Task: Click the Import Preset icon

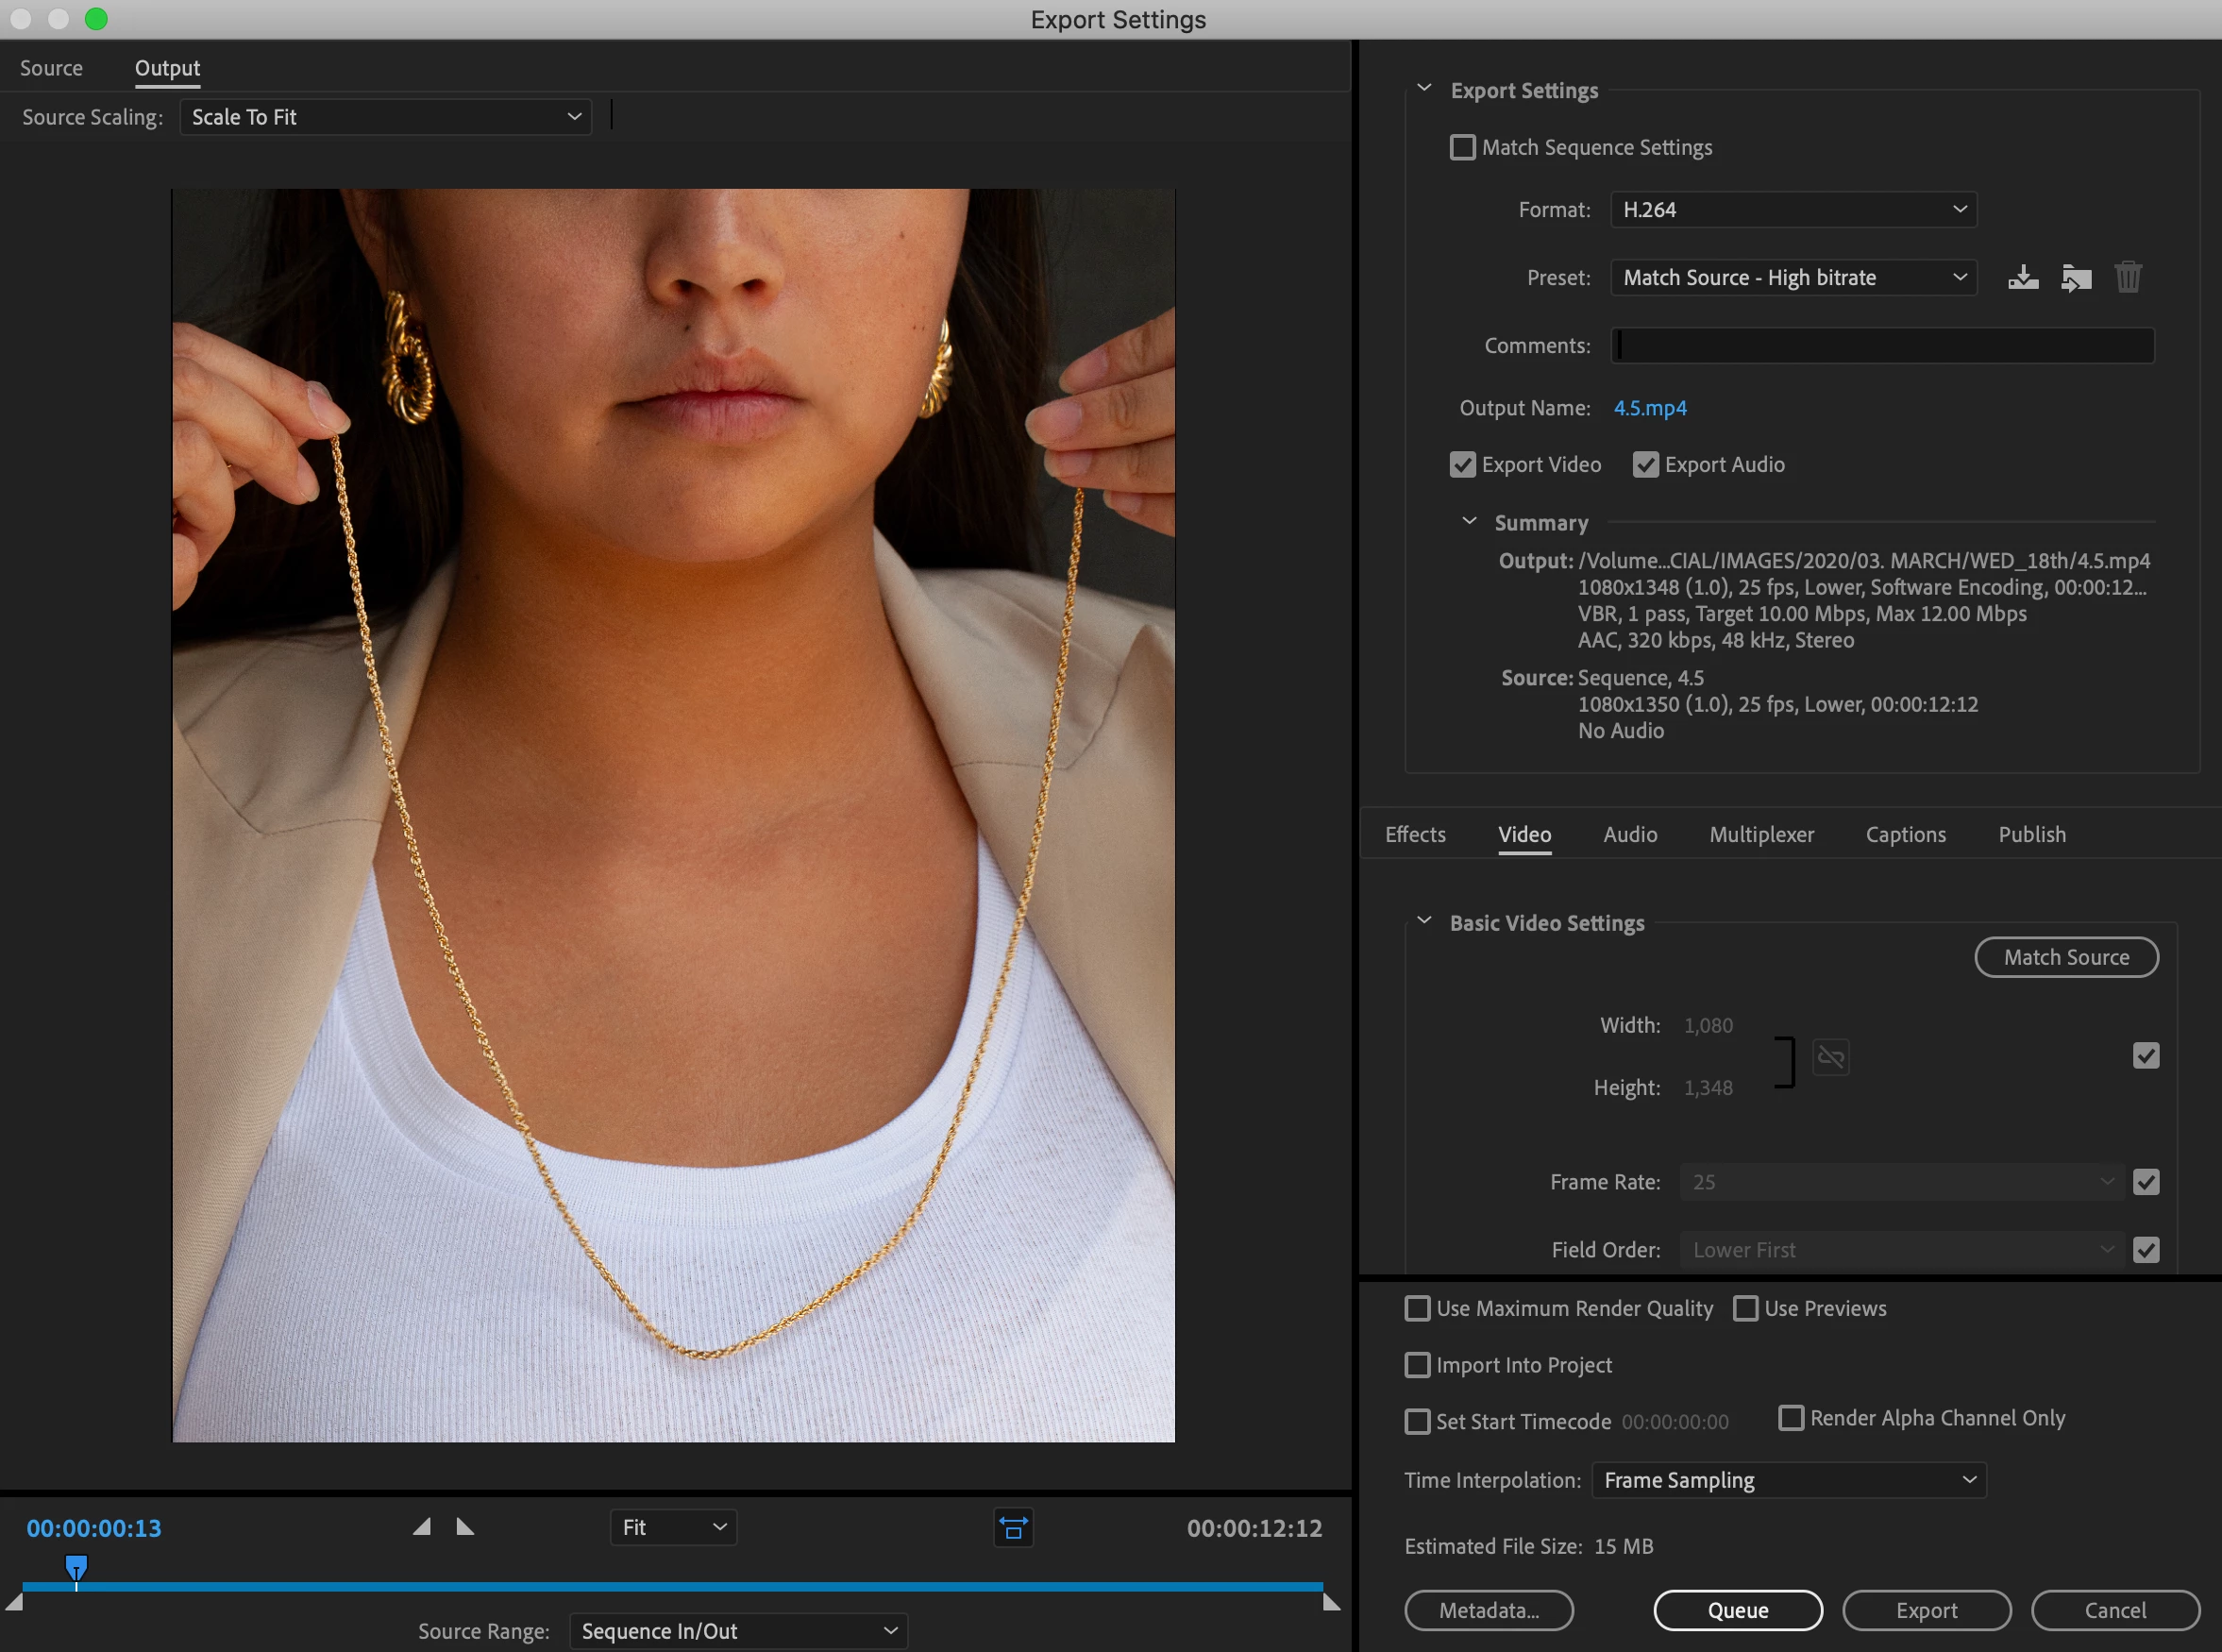Action: pyautogui.click(x=2076, y=277)
